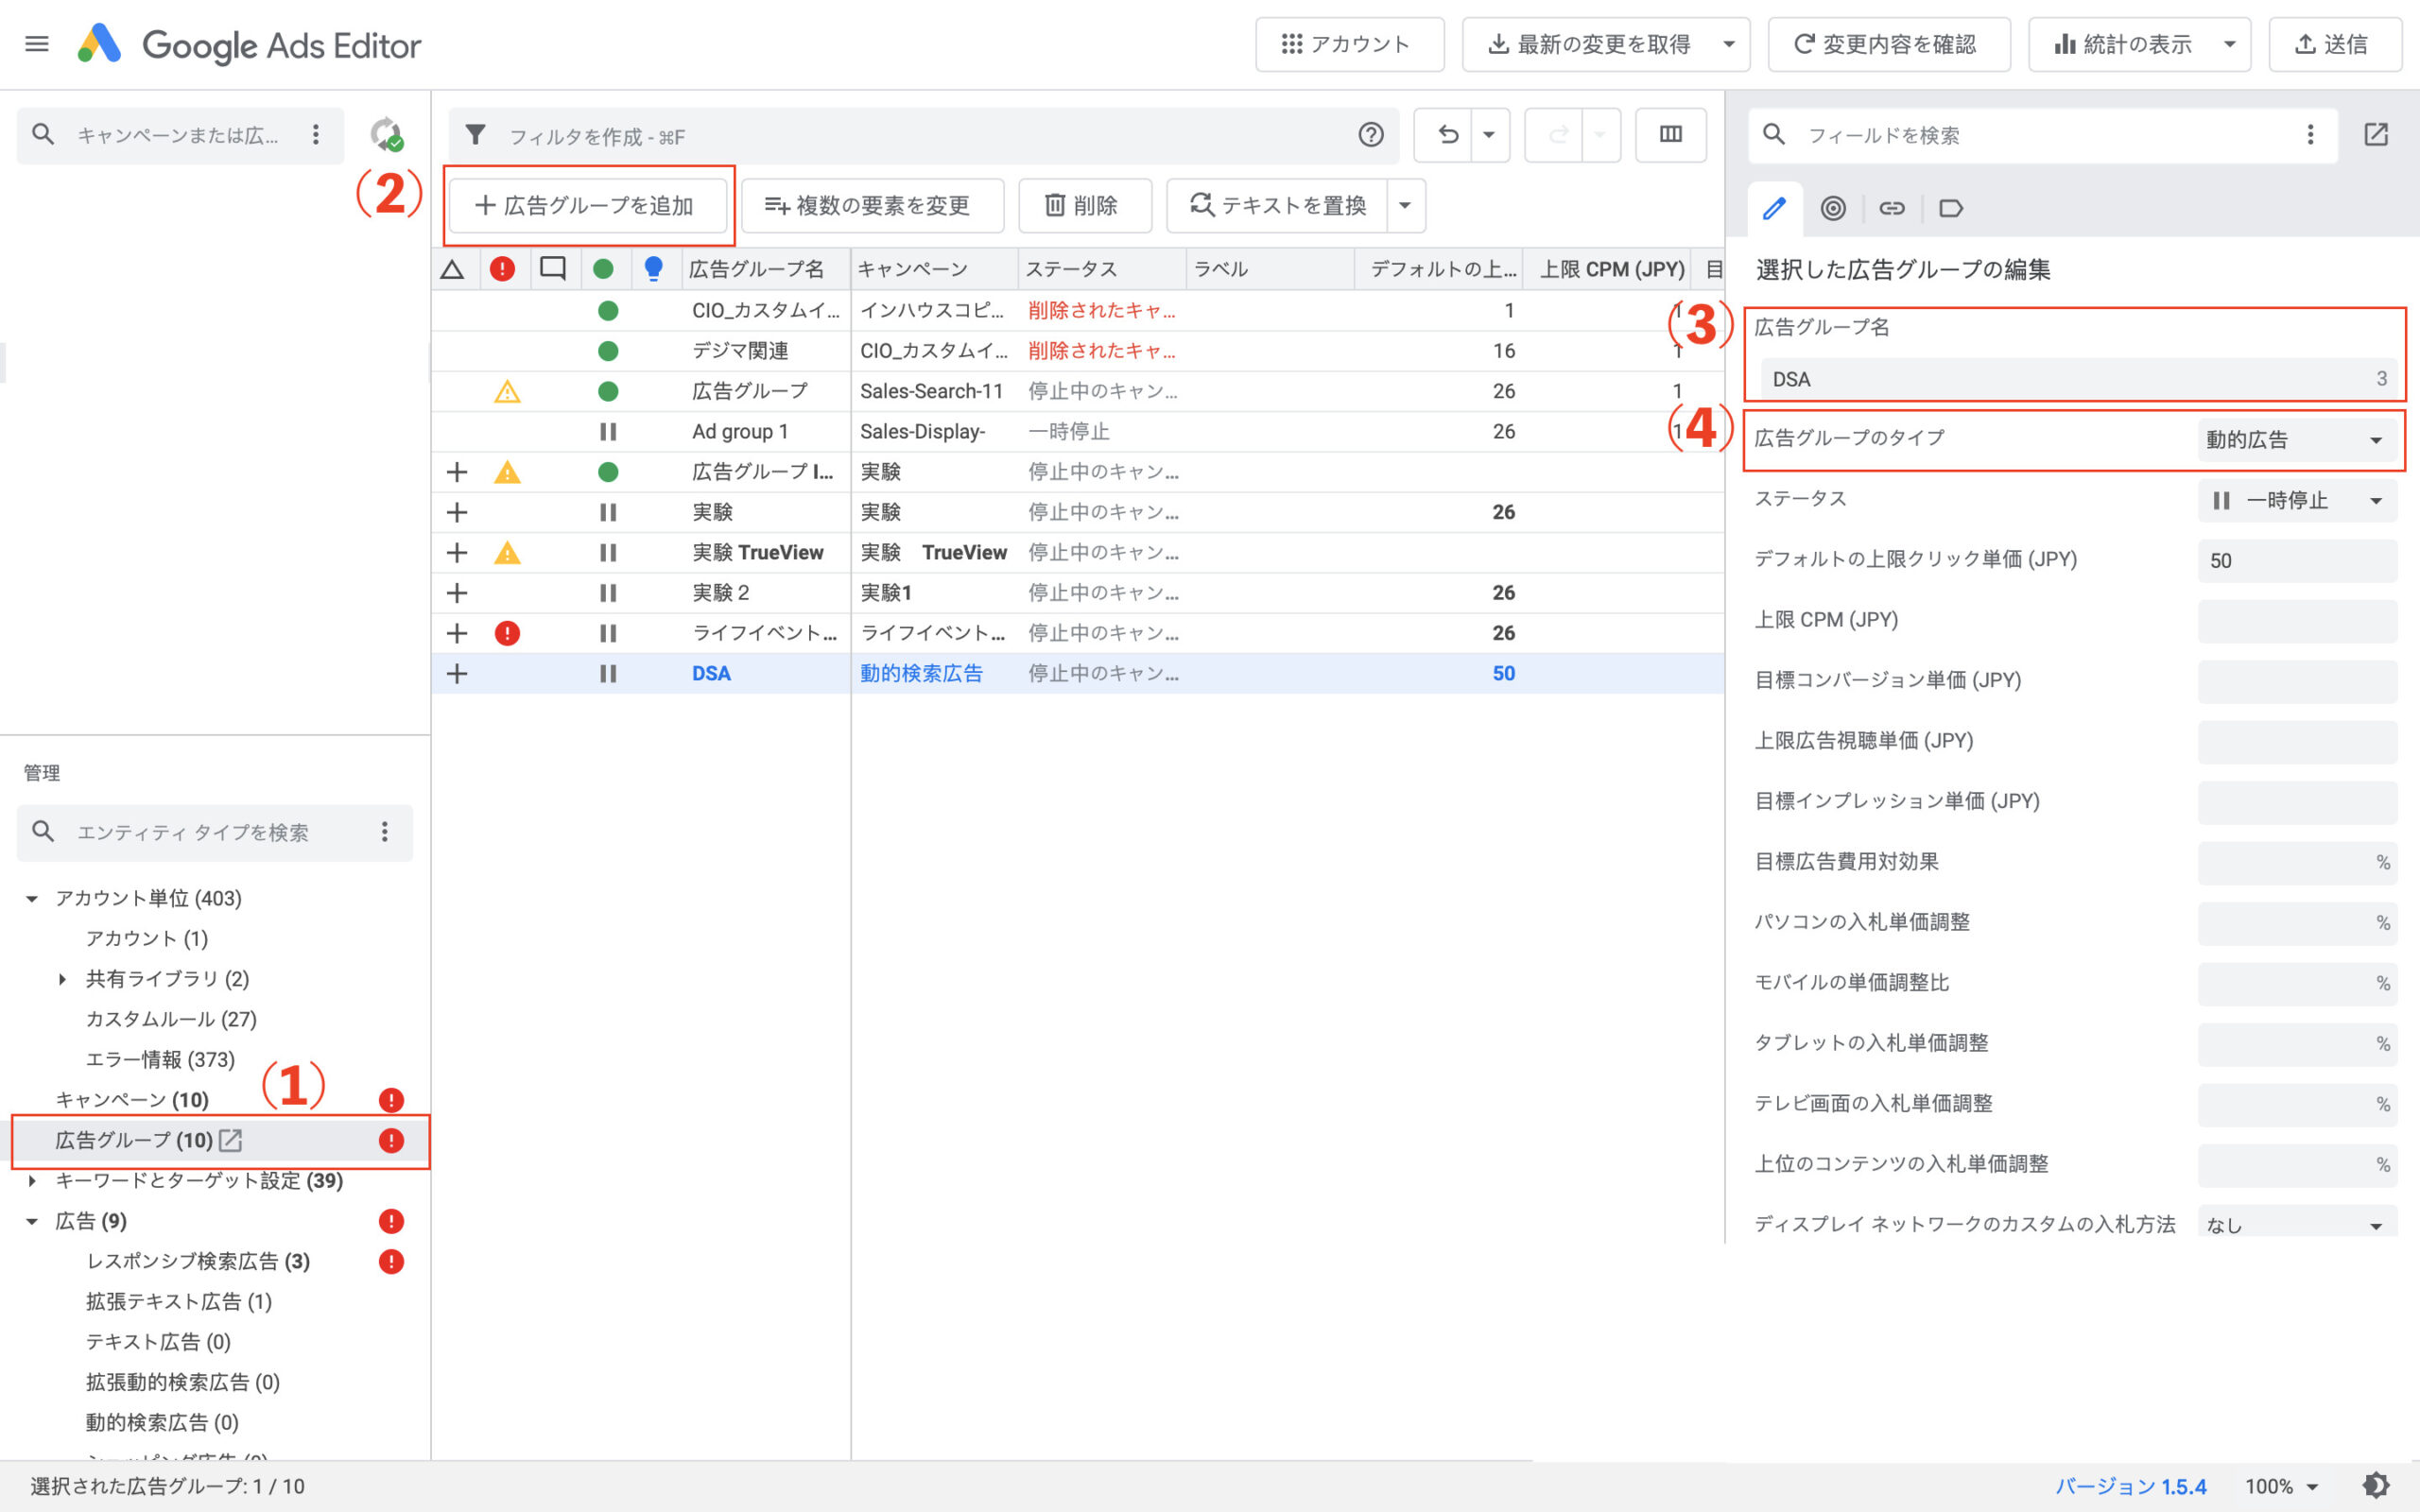Open the three-dot menu beside field search
This screenshot has width=2420, height=1512.
[x=2310, y=134]
